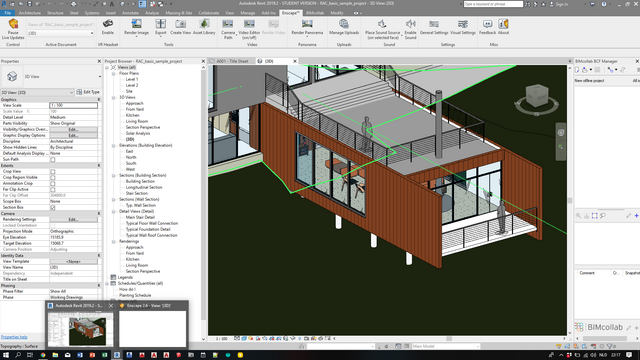The height and width of the screenshot is (360, 640).
Task: Open the Visual Settings icon
Action: click(462, 24)
